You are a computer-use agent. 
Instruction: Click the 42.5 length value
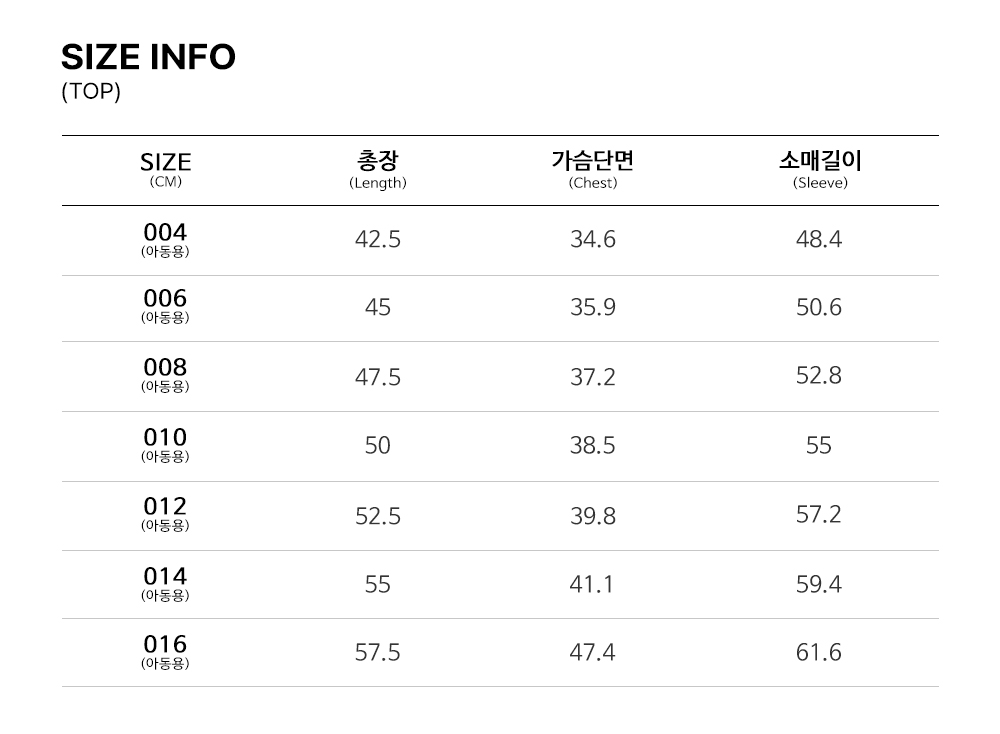point(378,240)
